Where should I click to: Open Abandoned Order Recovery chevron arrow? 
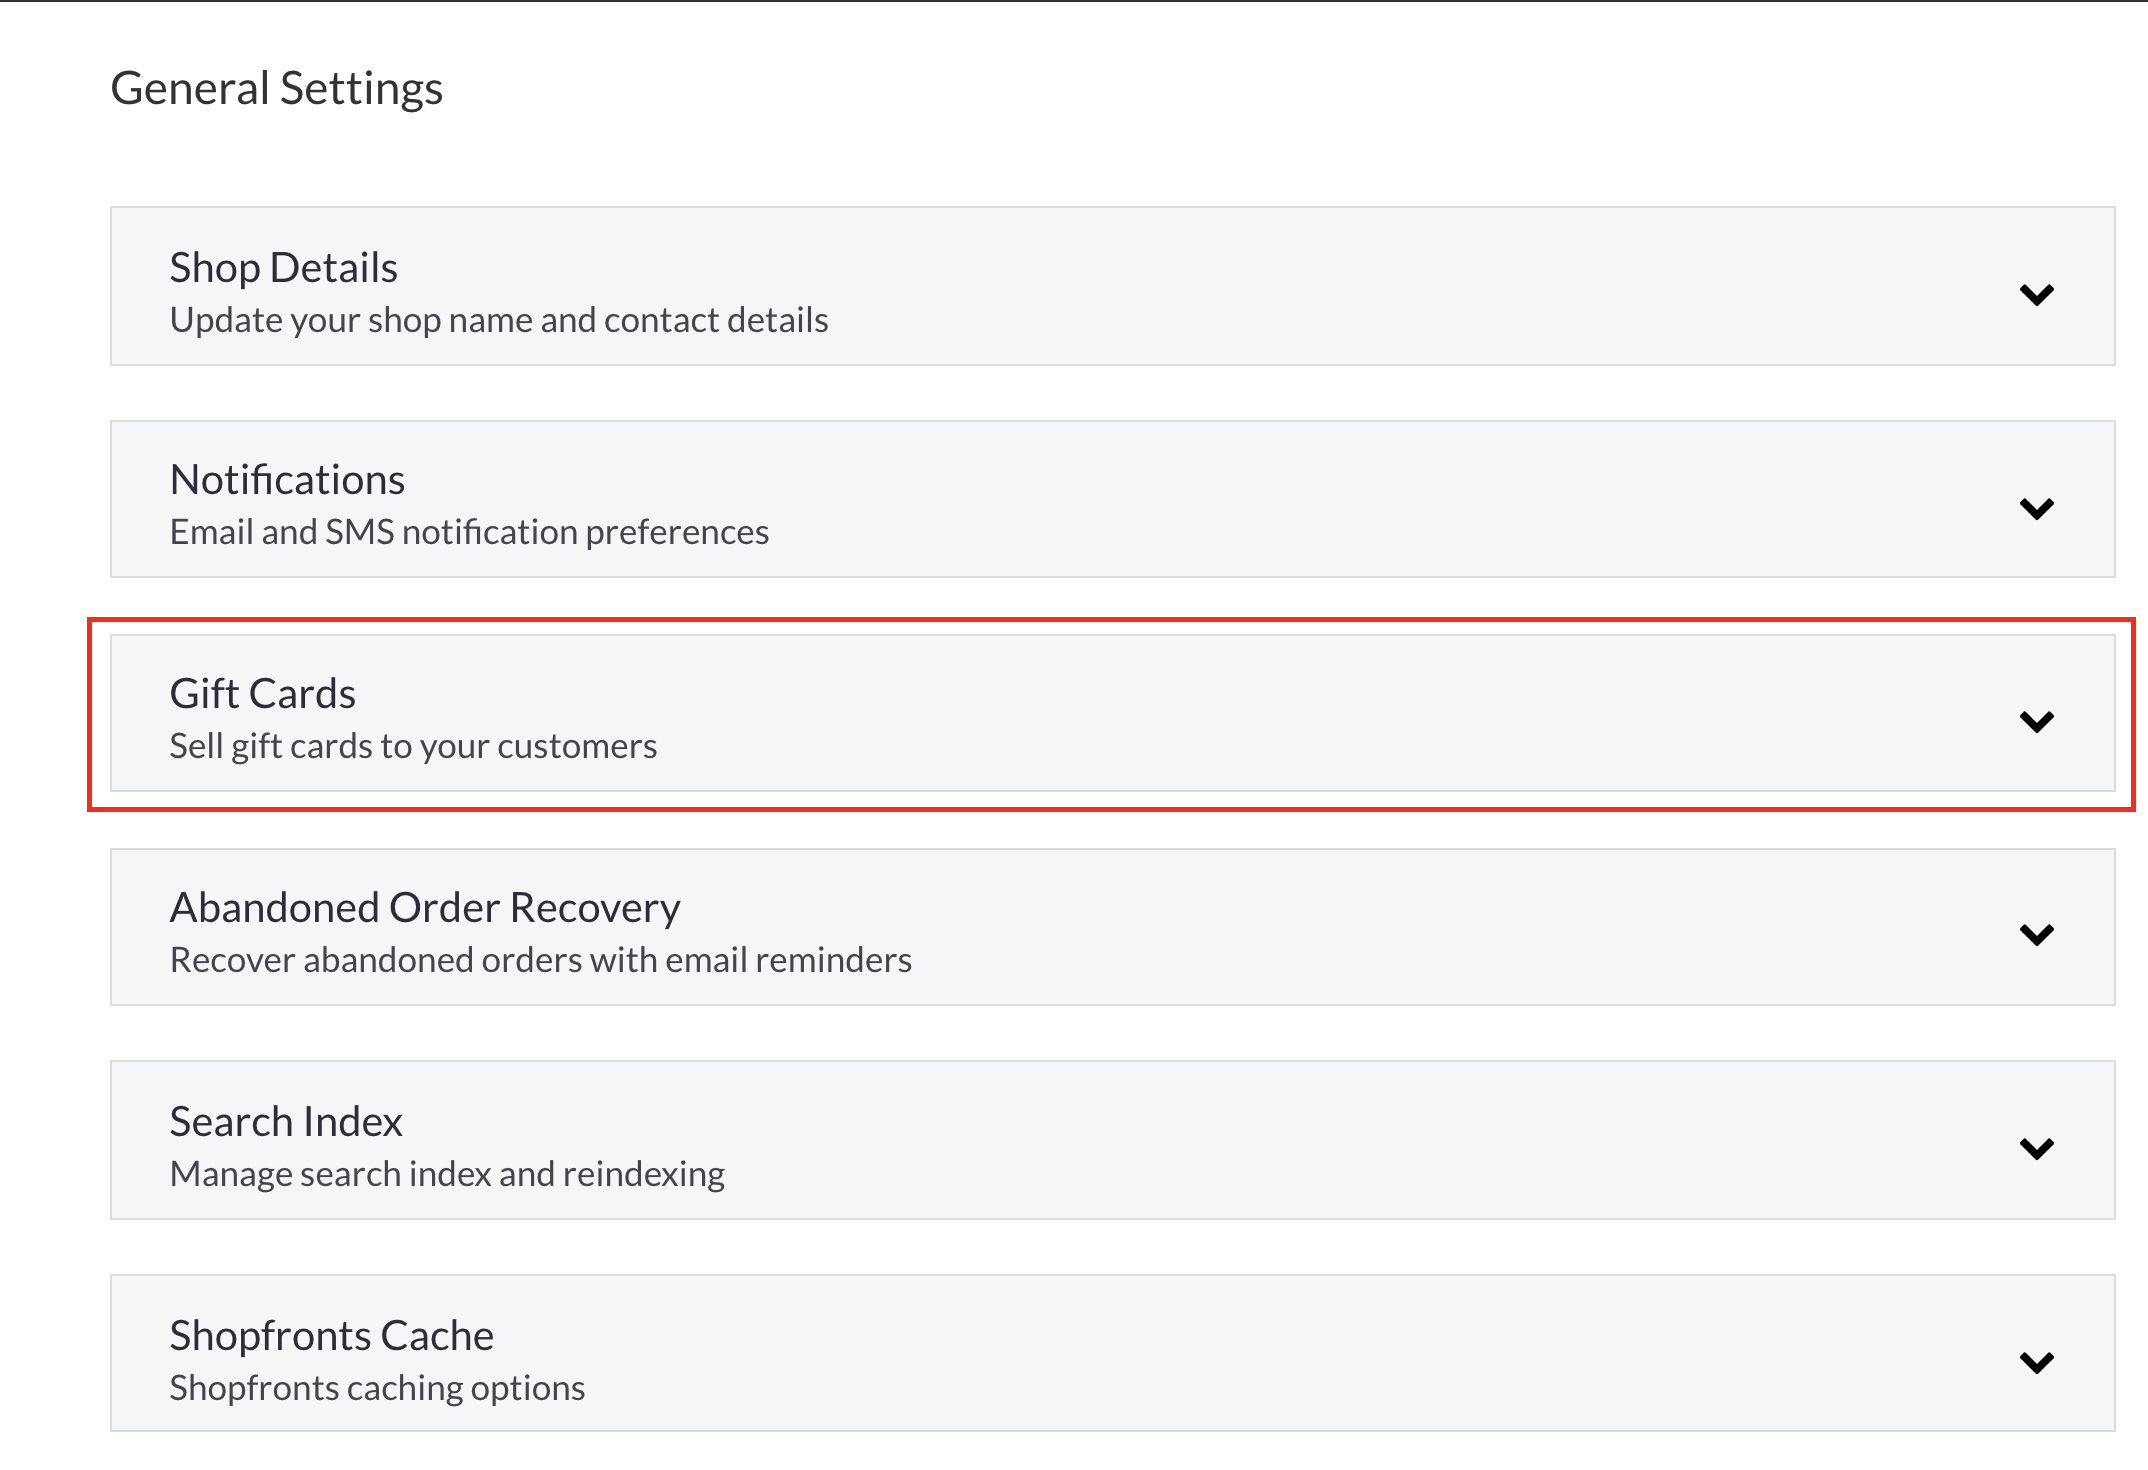click(x=2036, y=934)
